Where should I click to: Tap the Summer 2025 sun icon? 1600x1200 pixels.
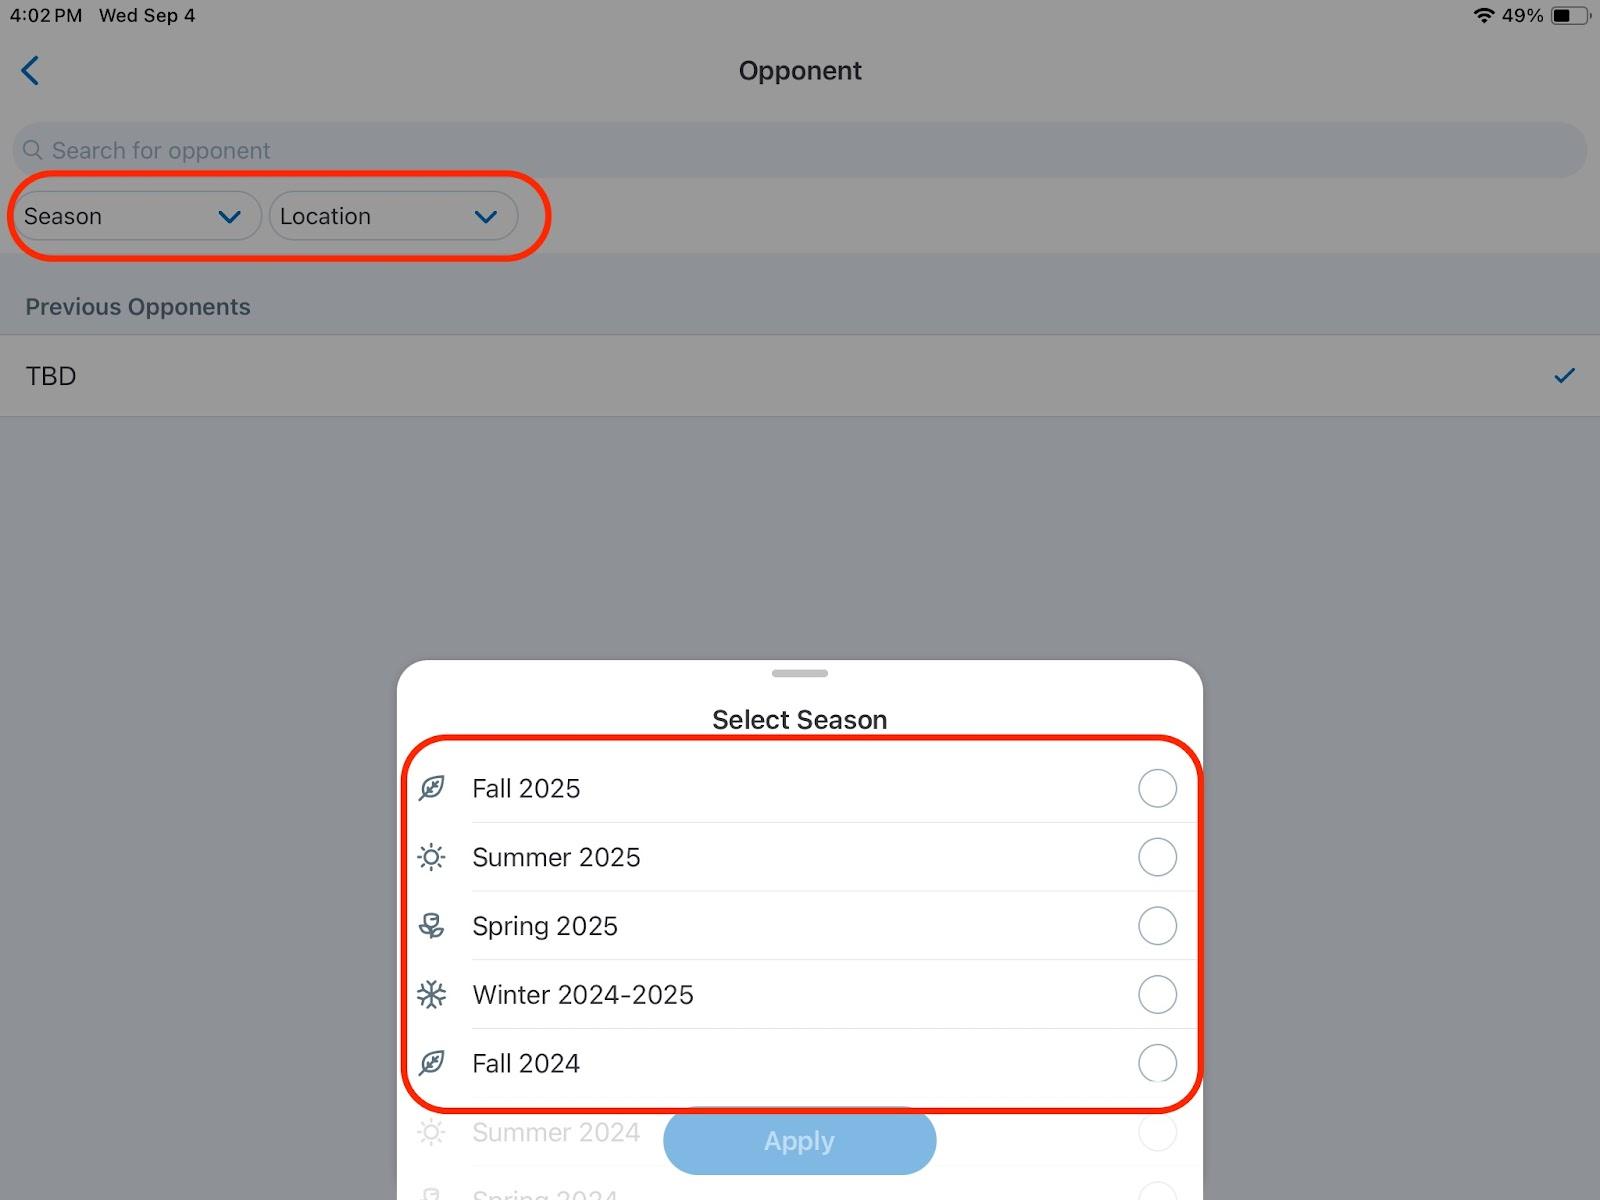pos(432,857)
